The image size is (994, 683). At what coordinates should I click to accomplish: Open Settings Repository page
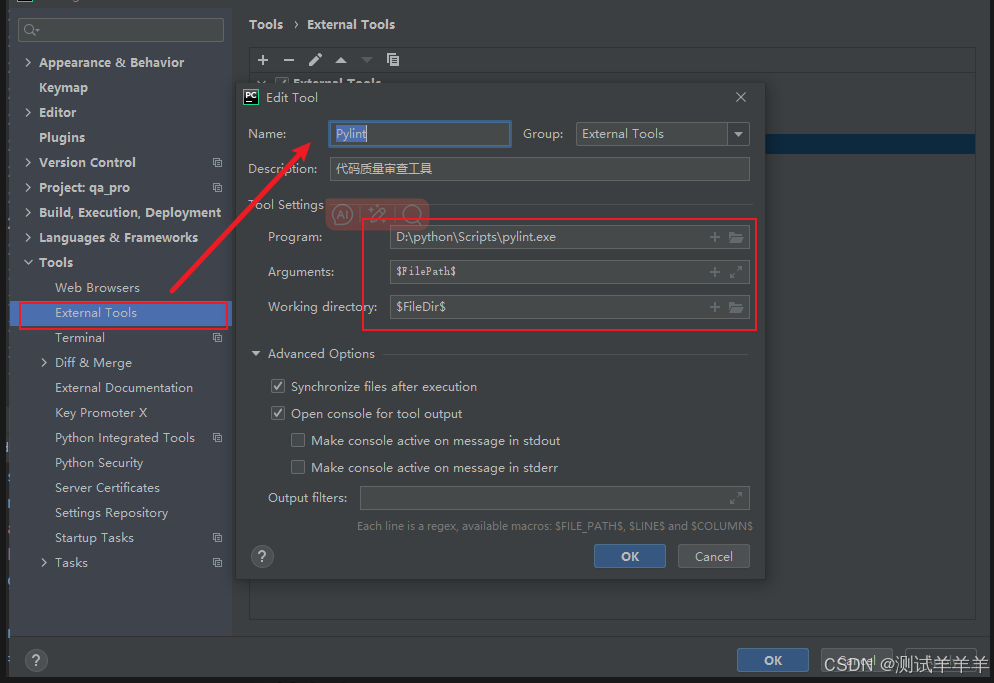(x=112, y=512)
